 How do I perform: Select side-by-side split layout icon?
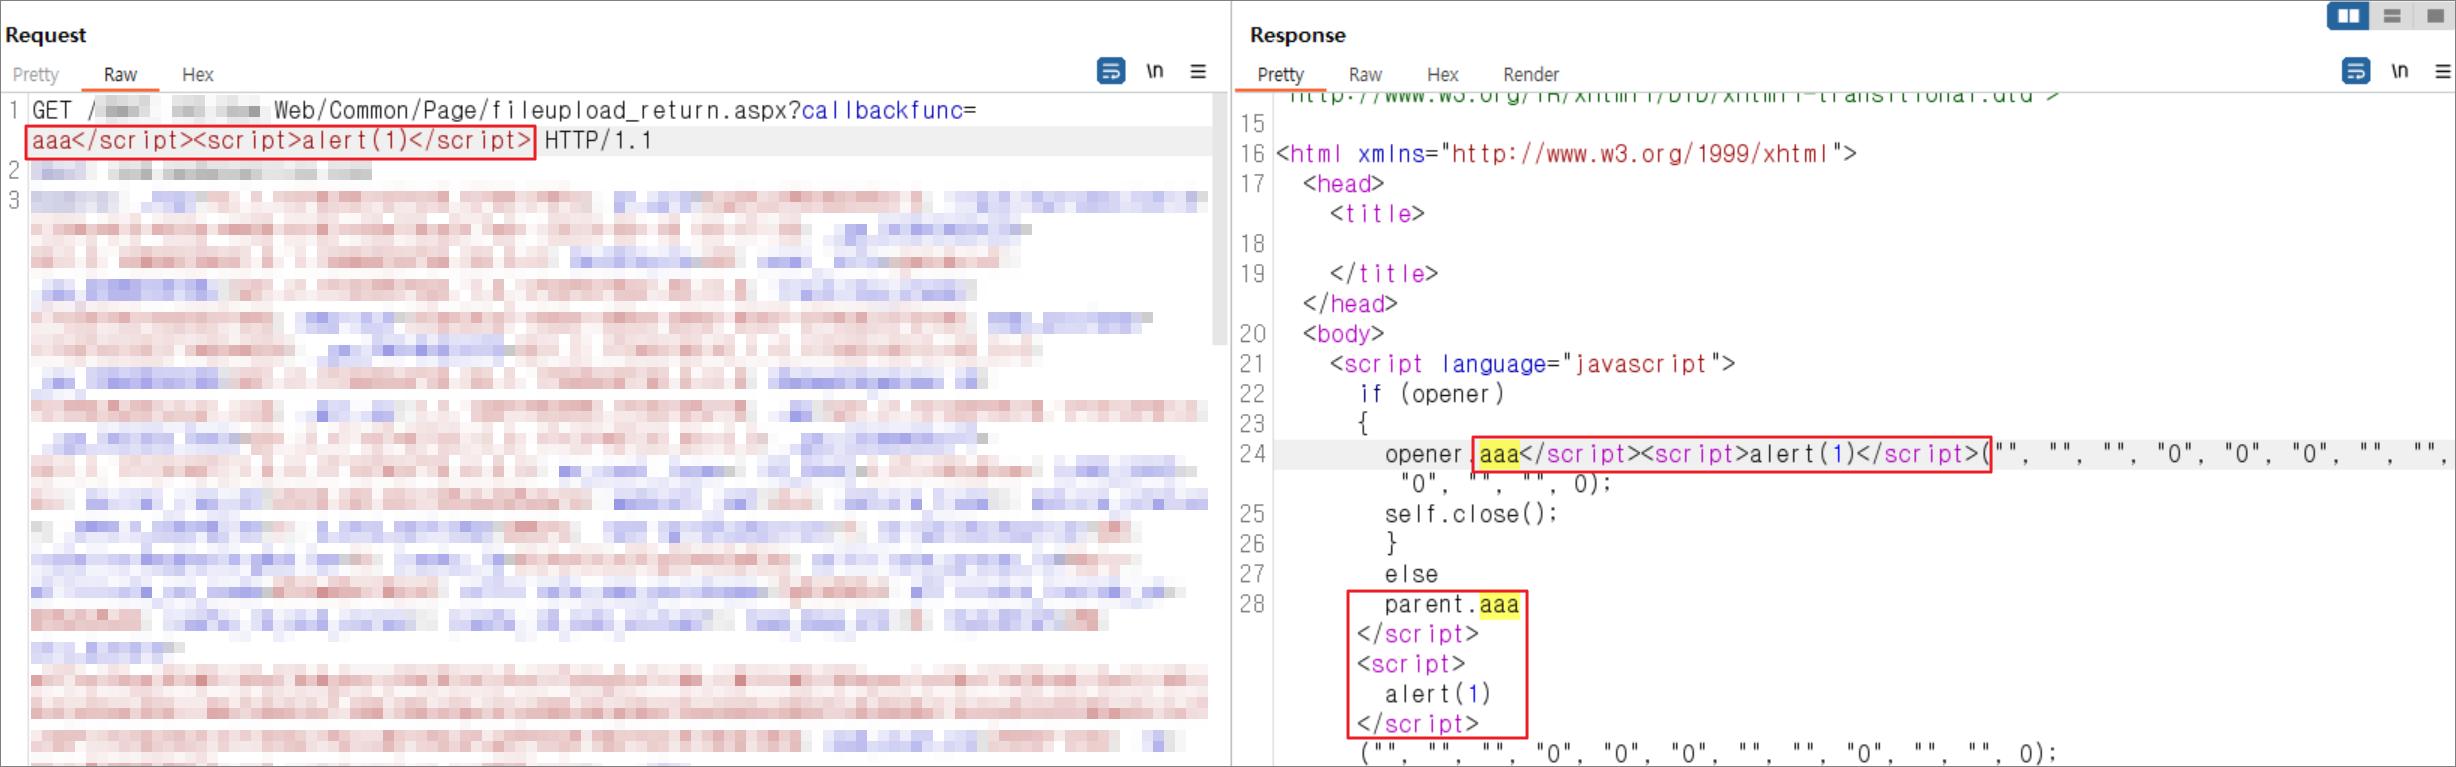[2348, 16]
